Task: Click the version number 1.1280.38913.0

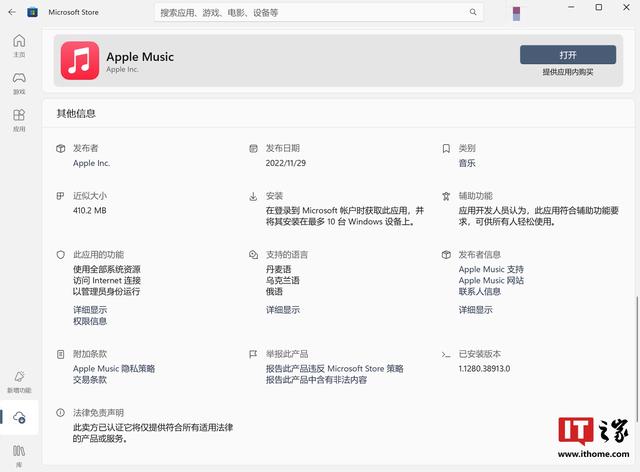Action: click(484, 369)
